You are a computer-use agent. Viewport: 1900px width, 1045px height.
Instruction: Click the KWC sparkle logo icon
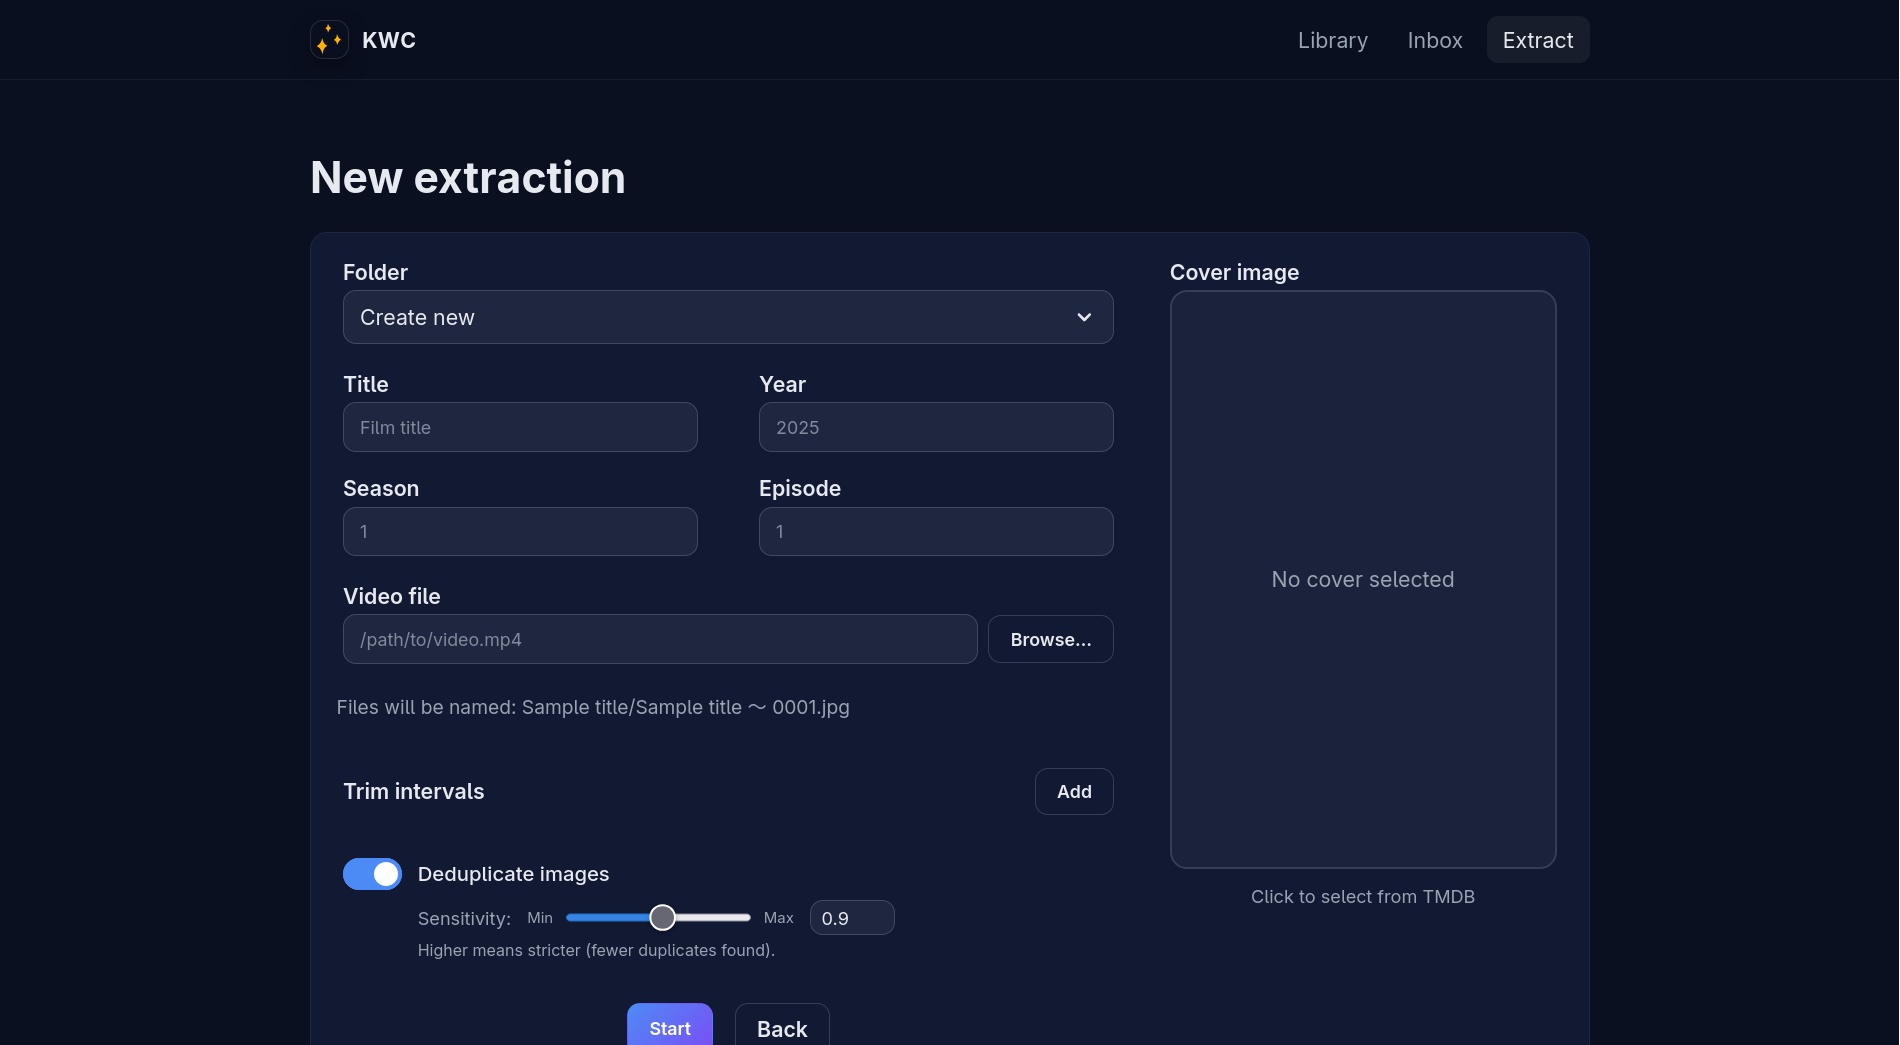click(x=329, y=40)
